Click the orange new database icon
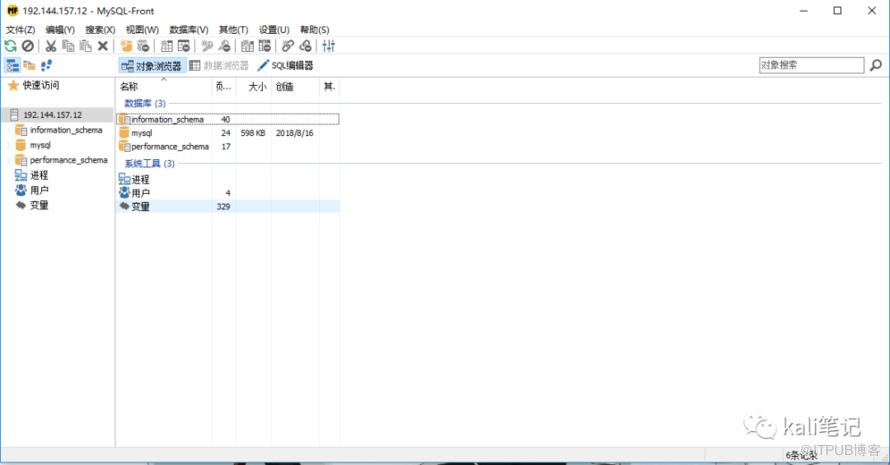The image size is (890, 465). [126, 46]
